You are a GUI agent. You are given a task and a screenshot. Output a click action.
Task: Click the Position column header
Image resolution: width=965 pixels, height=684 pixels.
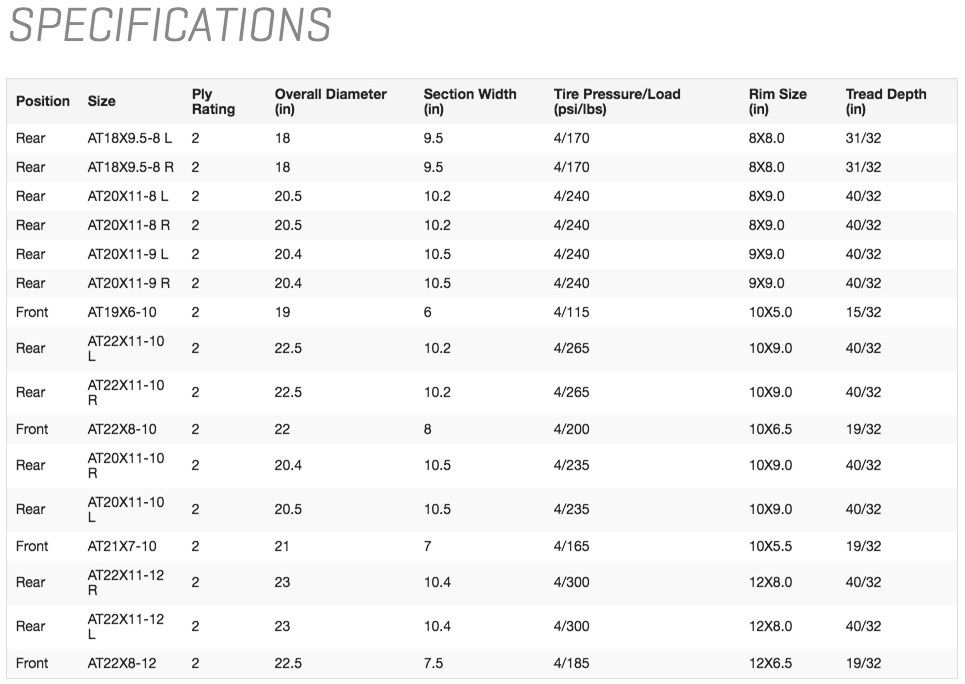pyautogui.click(x=43, y=101)
